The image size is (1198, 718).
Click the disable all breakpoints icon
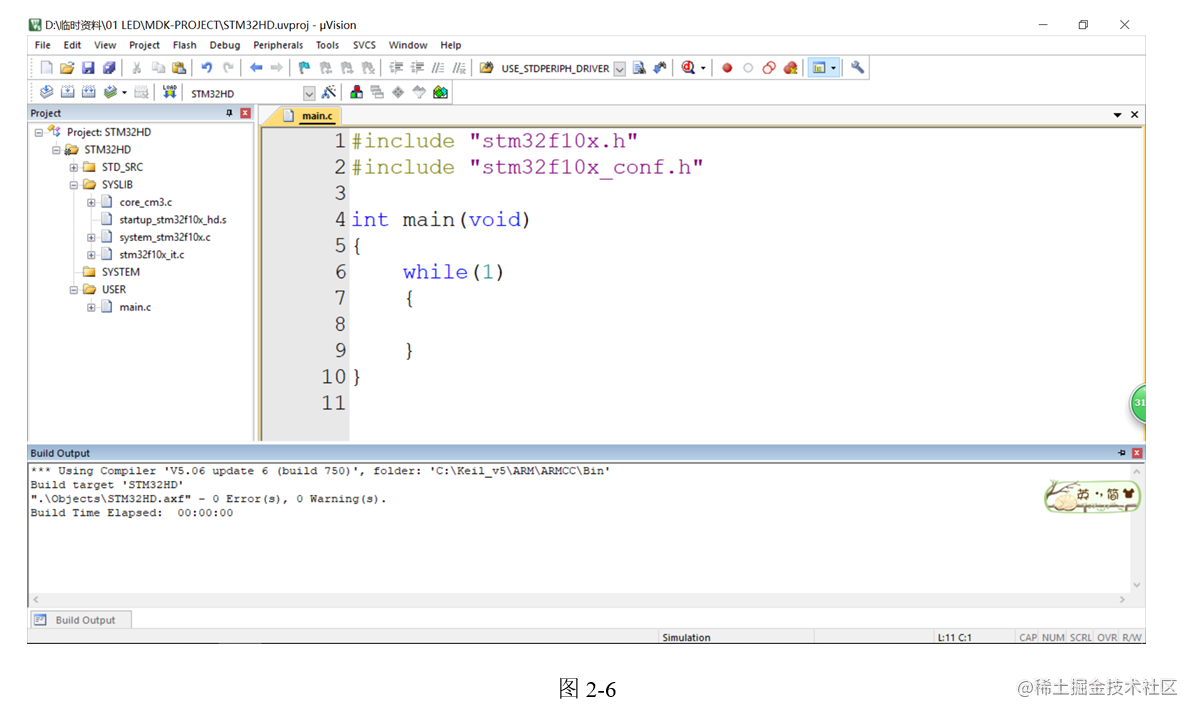point(769,68)
